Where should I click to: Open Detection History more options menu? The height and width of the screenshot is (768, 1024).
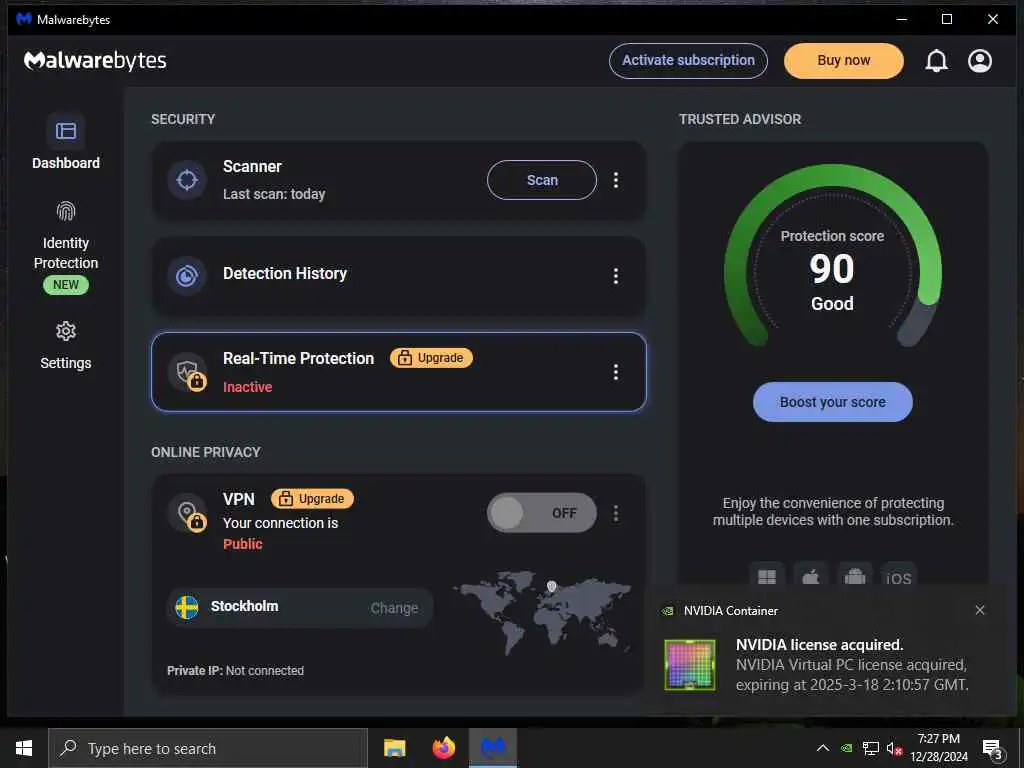[x=615, y=276]
